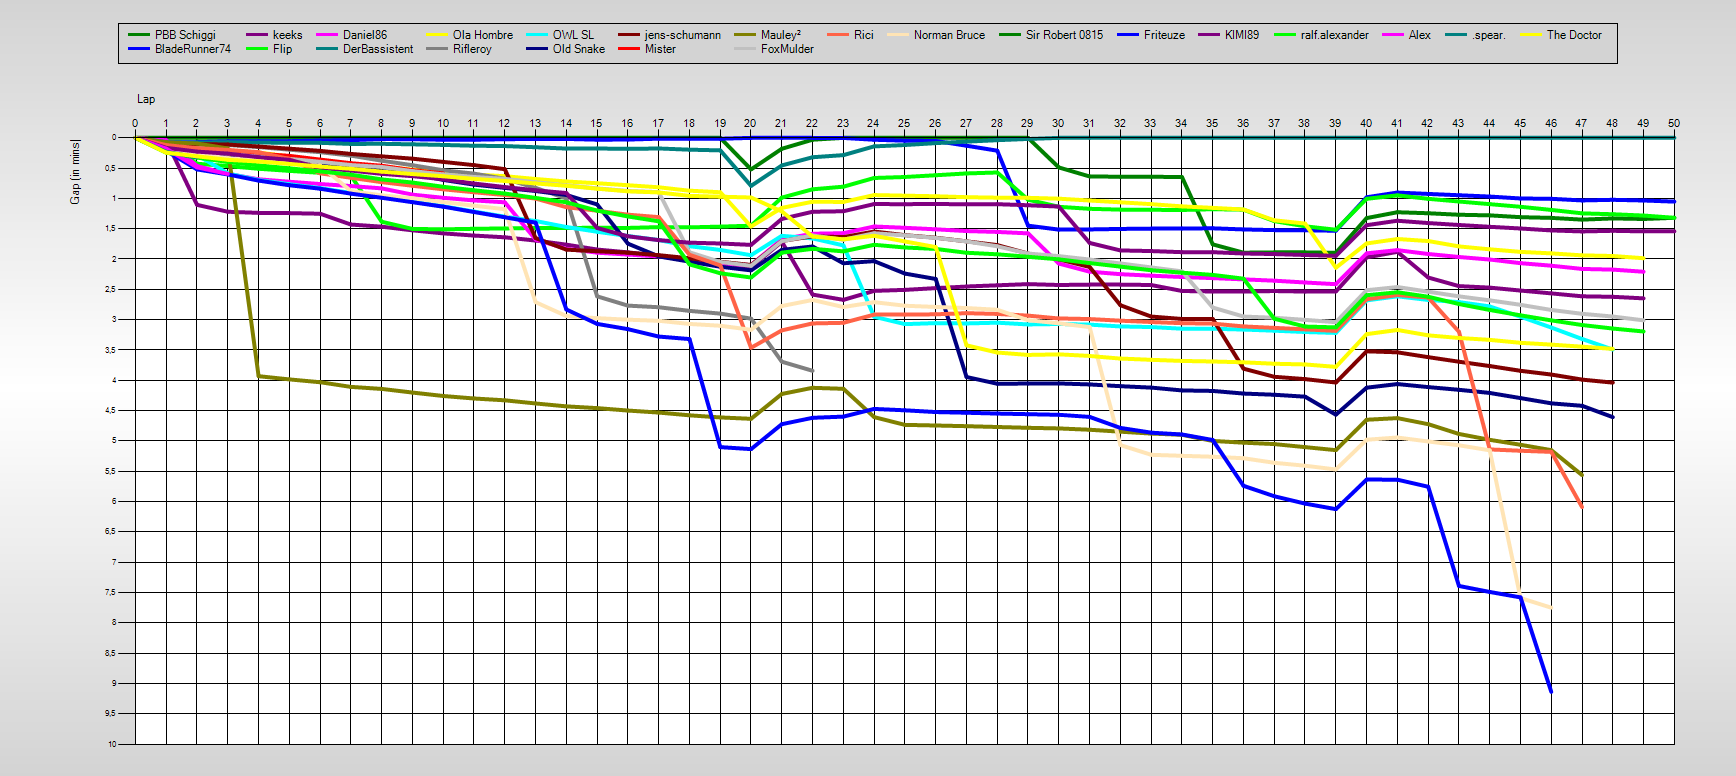The width and height of the screenshot is (1736, 776).
Task: Click the Mauley² legend entry
Action: [780, 35]
